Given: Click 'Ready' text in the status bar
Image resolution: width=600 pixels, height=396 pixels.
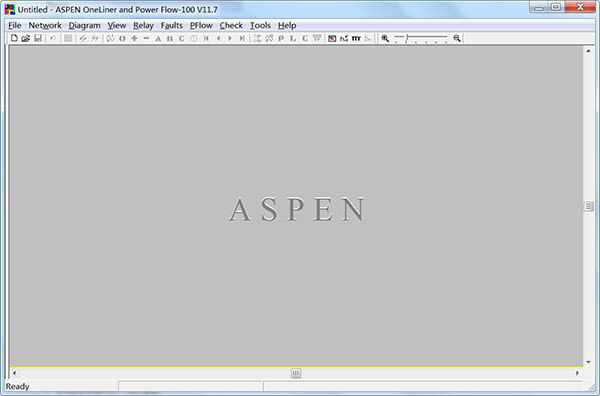Looking at the screenshot, I should [x=17, y=386].
